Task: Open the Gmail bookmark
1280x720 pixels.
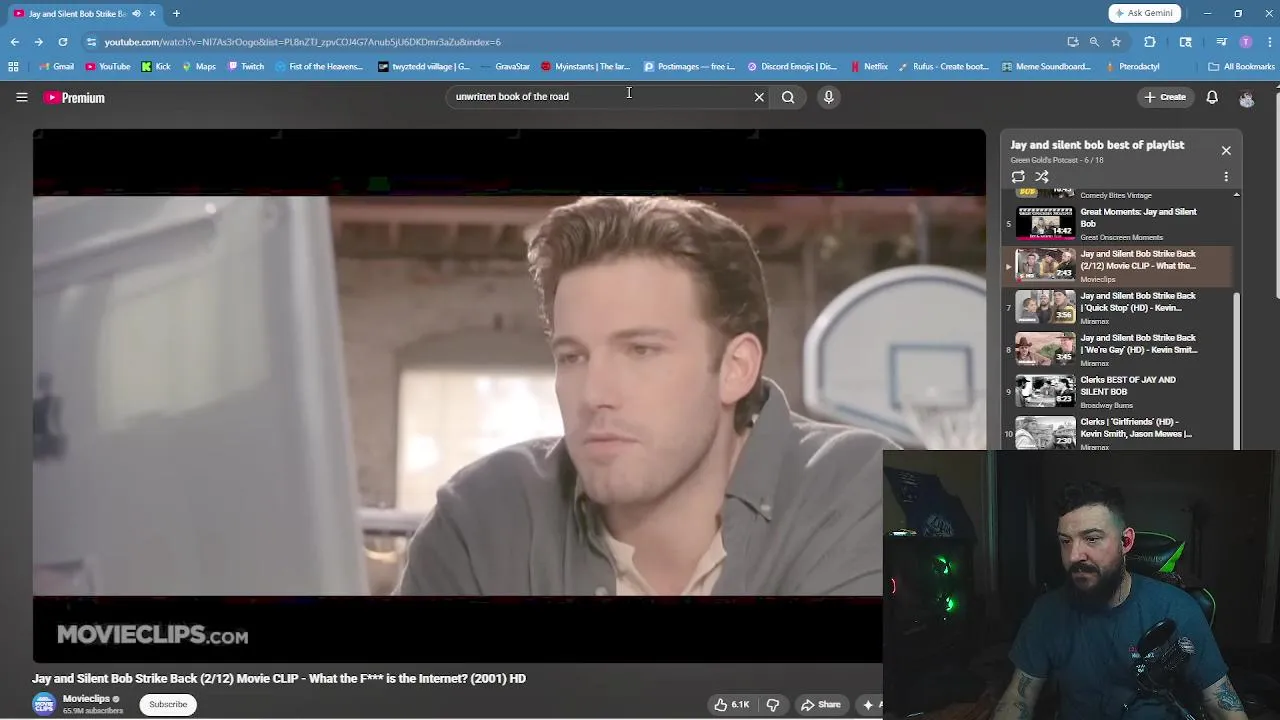Action: point(56,66)
